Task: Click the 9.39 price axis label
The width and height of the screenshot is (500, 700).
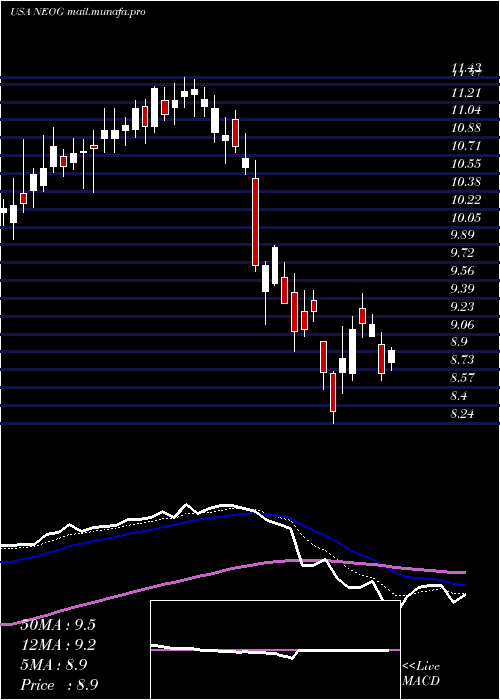Action: click(462, 289)
